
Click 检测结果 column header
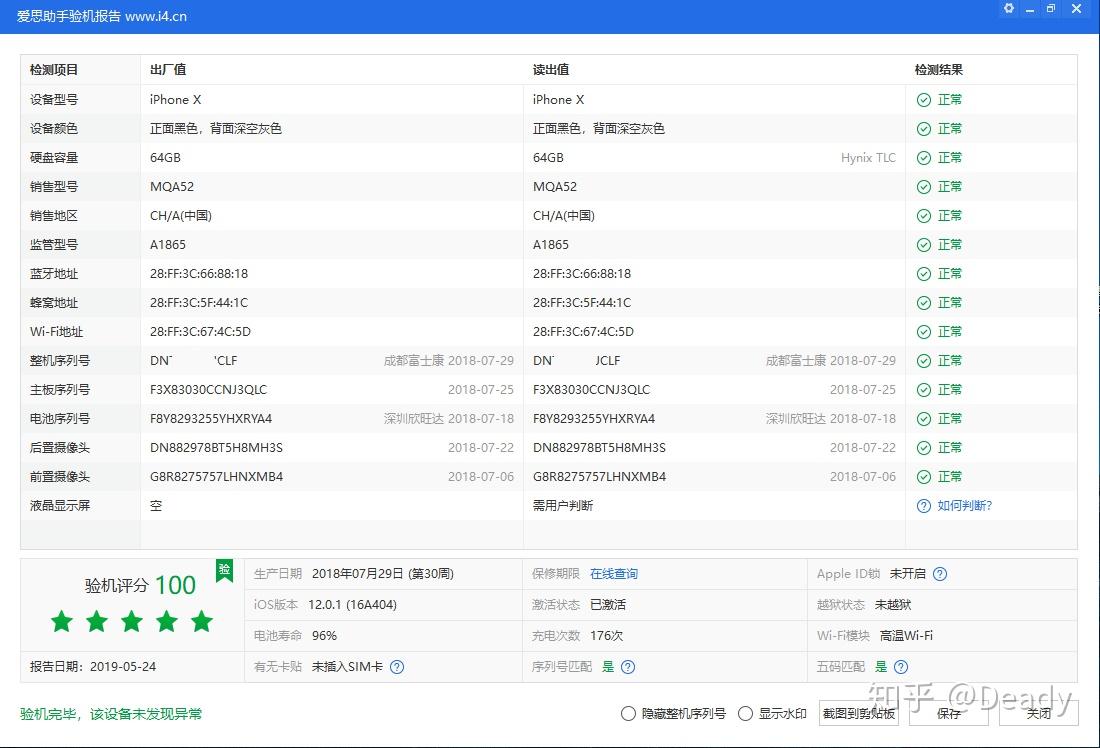pos(939,69)
